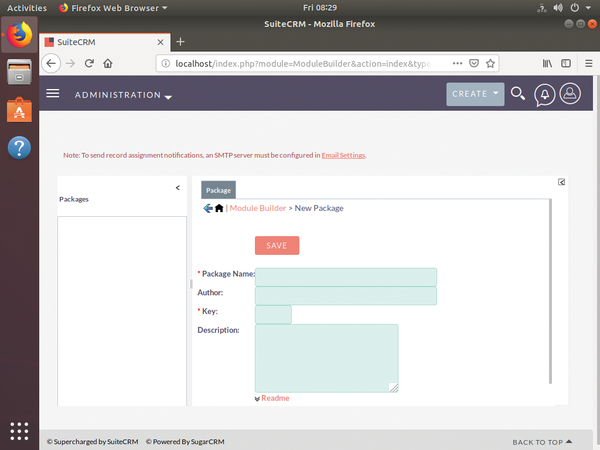The height and width of the screenshot is (450, 600).
Task: Click Back To Top
Action: point(542,442)
